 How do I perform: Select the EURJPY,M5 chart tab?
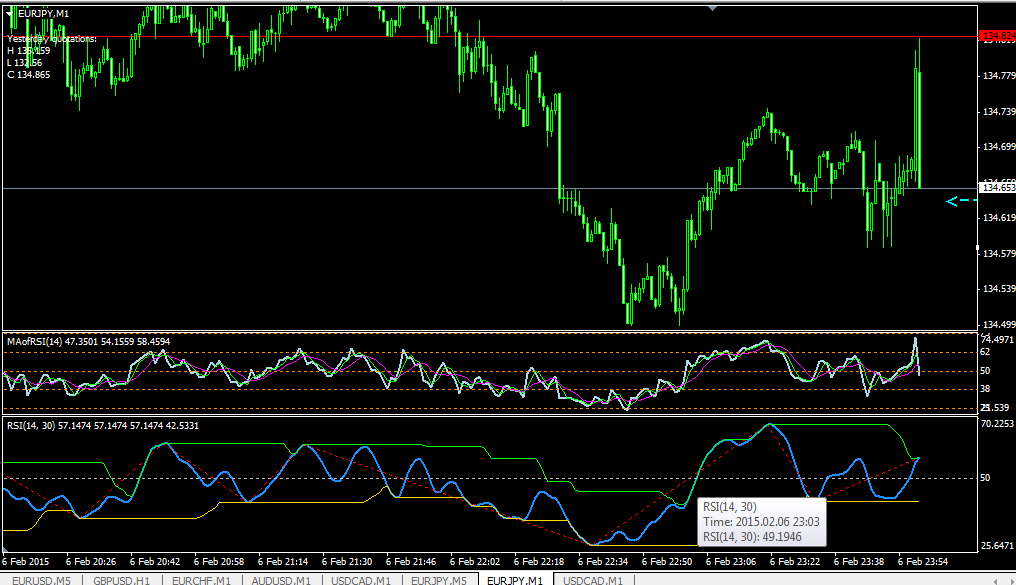tap(439, 580)
